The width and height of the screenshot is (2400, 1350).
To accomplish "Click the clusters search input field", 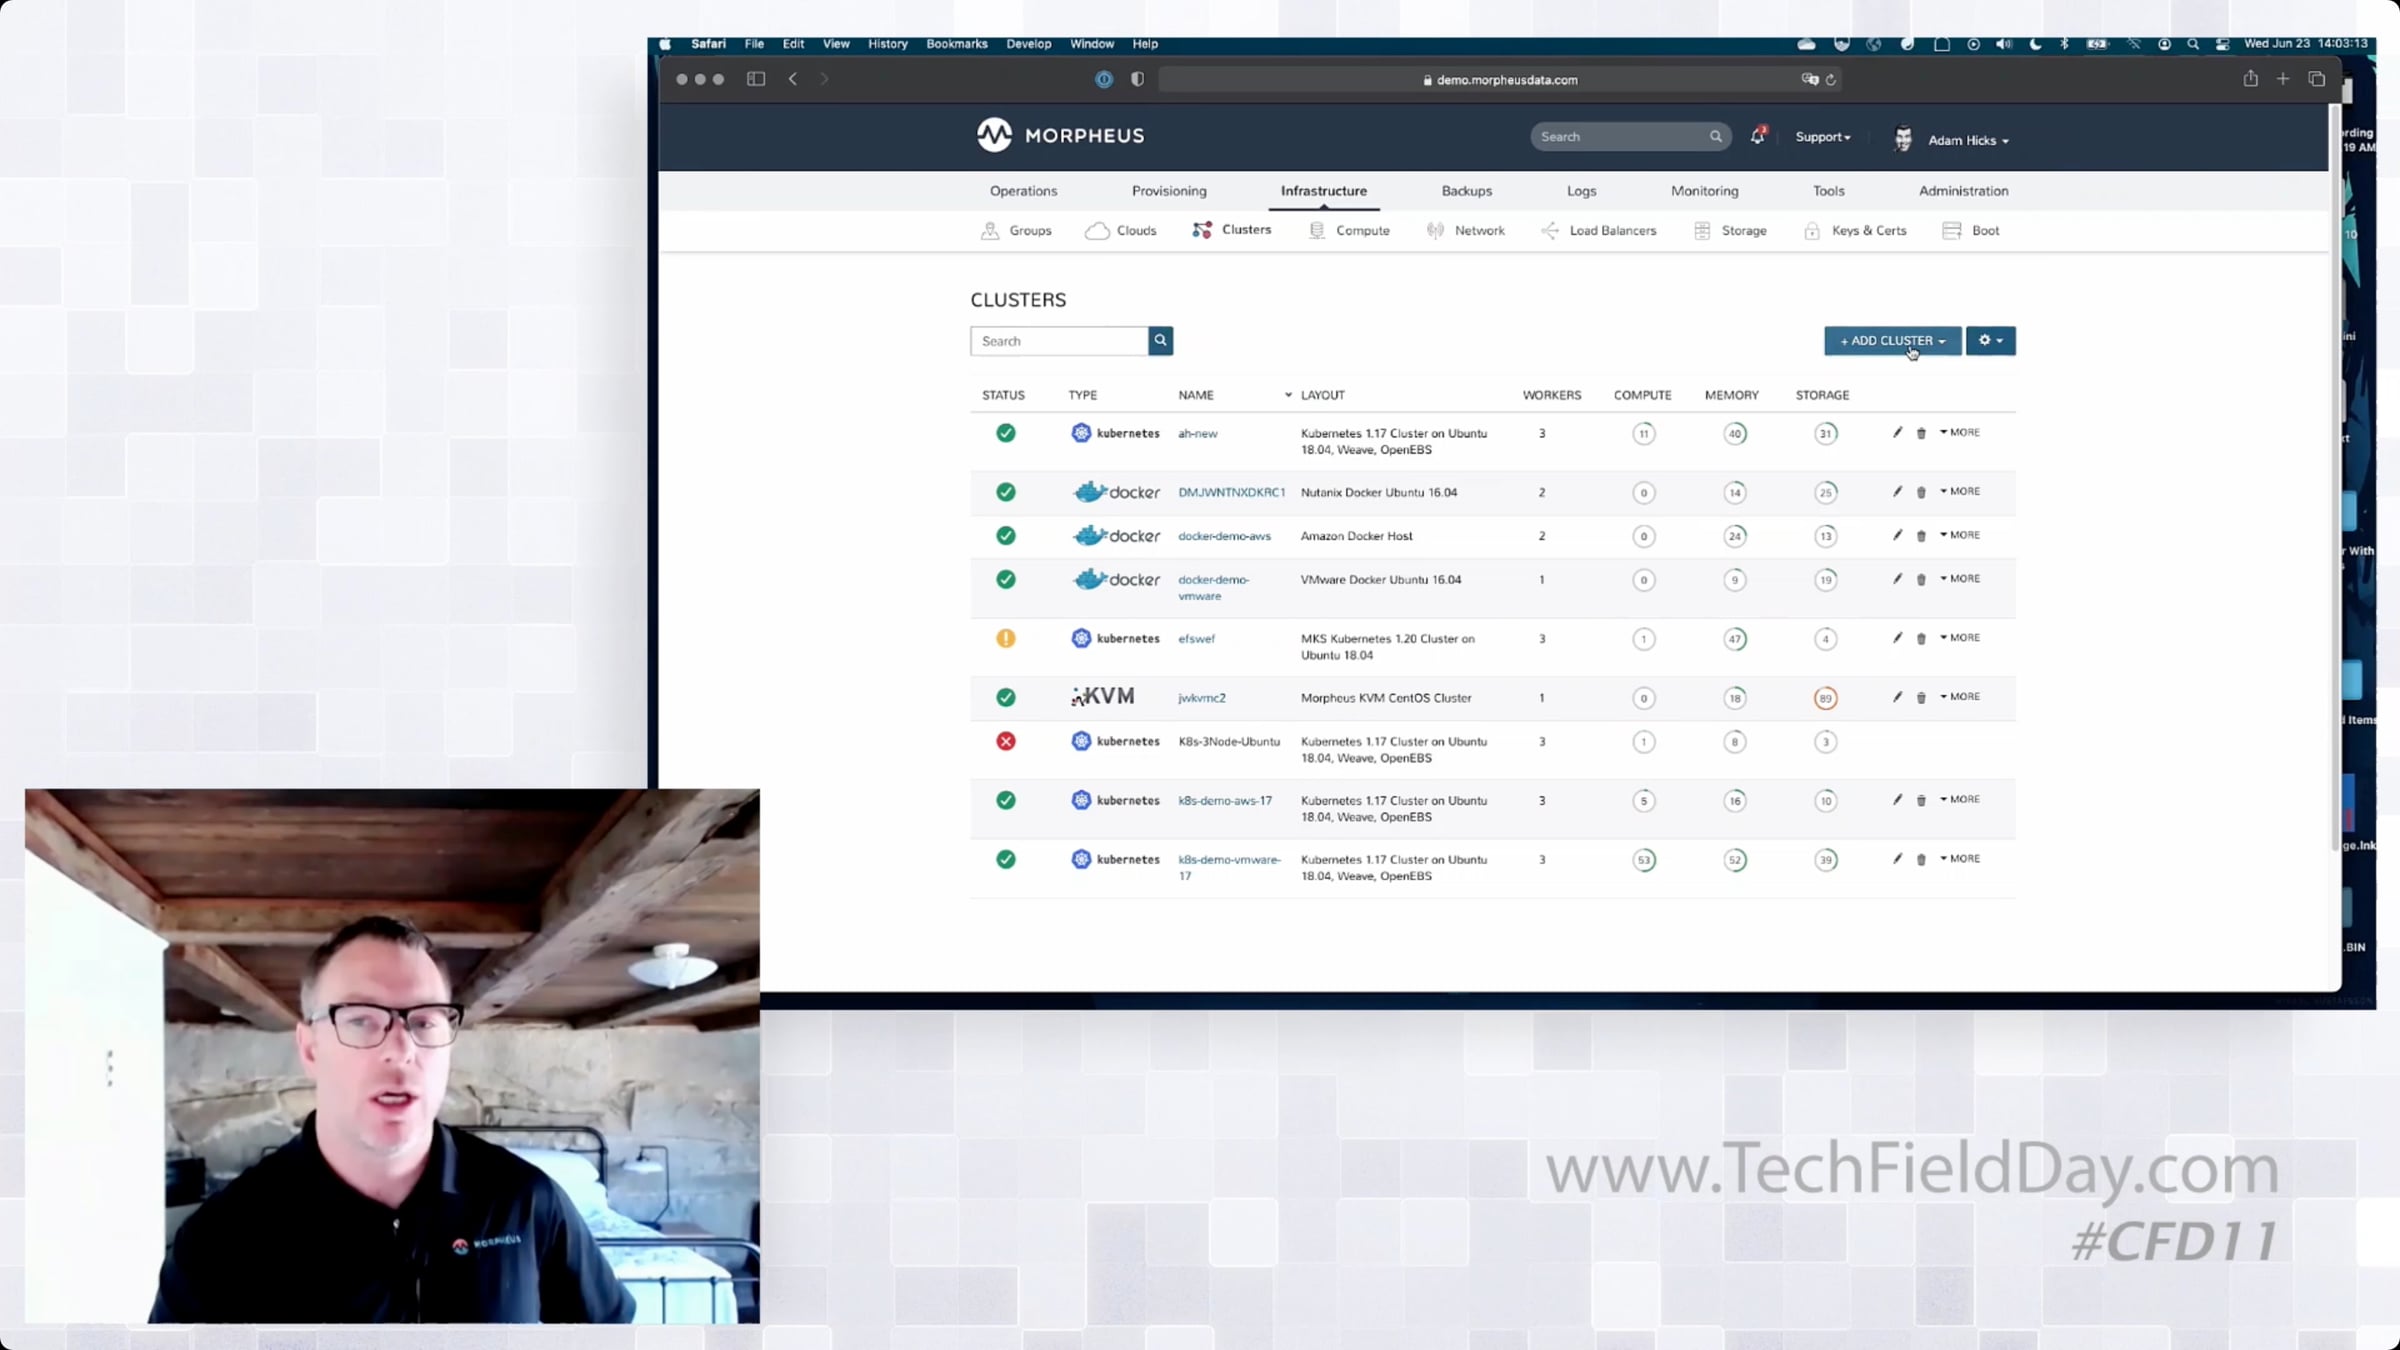I will [x=1059, y=341].
